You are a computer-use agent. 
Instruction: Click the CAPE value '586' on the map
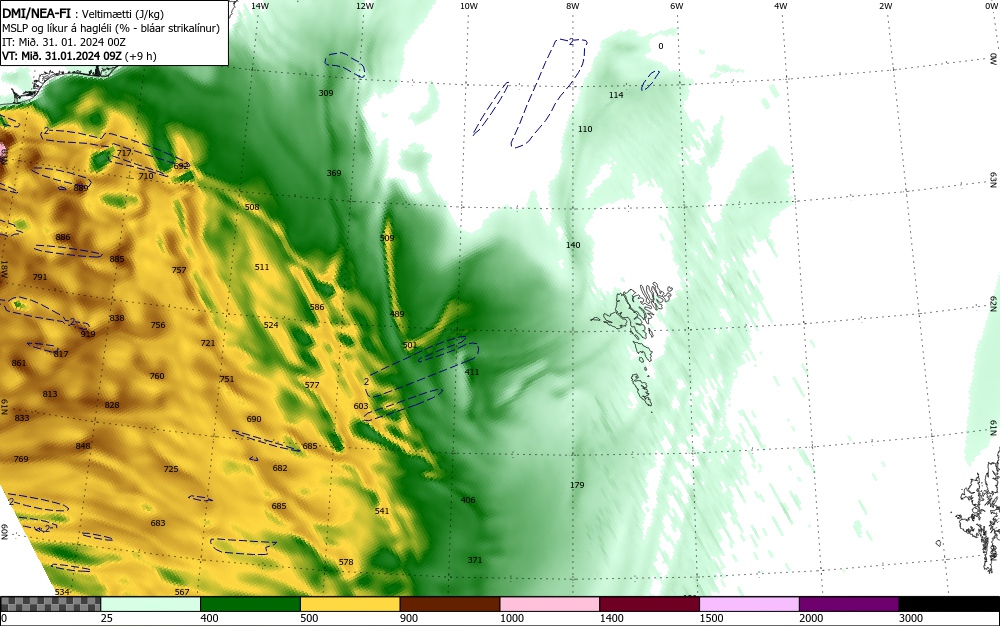[317, 307]
